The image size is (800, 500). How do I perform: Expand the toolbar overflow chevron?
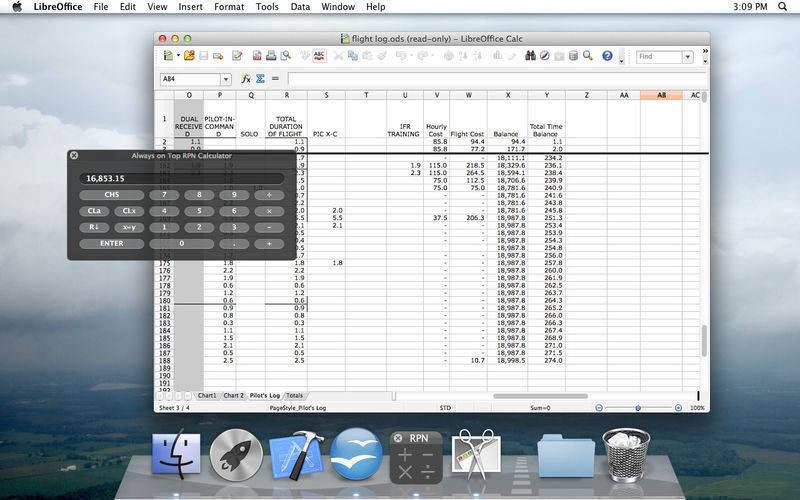click(705, 51)
